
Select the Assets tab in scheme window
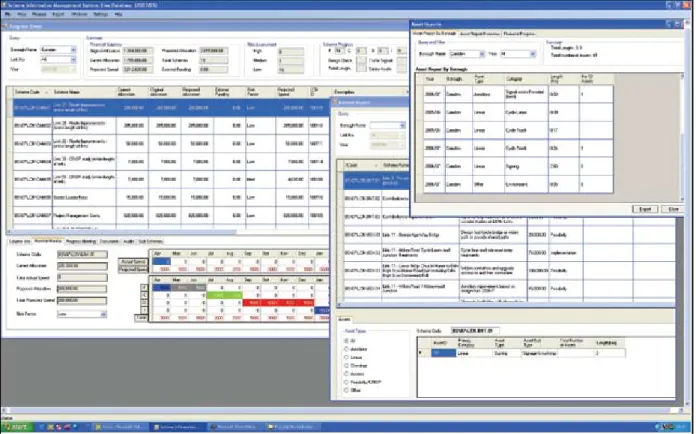(344, 320)
